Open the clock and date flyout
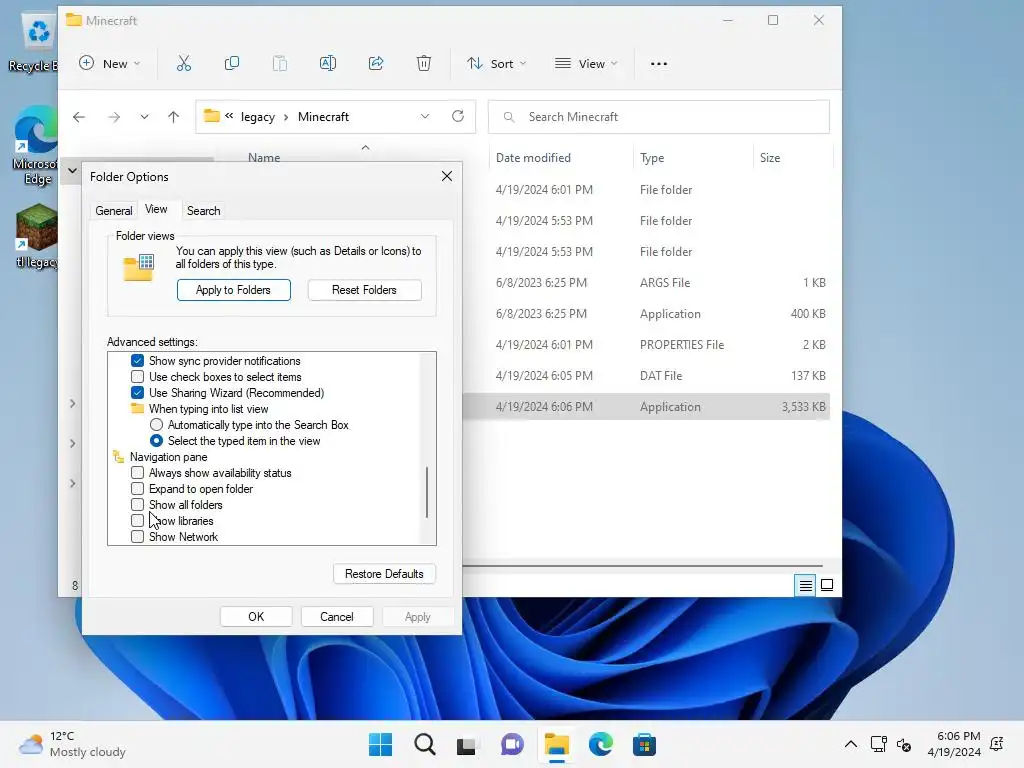 click(x=954, y=744)
